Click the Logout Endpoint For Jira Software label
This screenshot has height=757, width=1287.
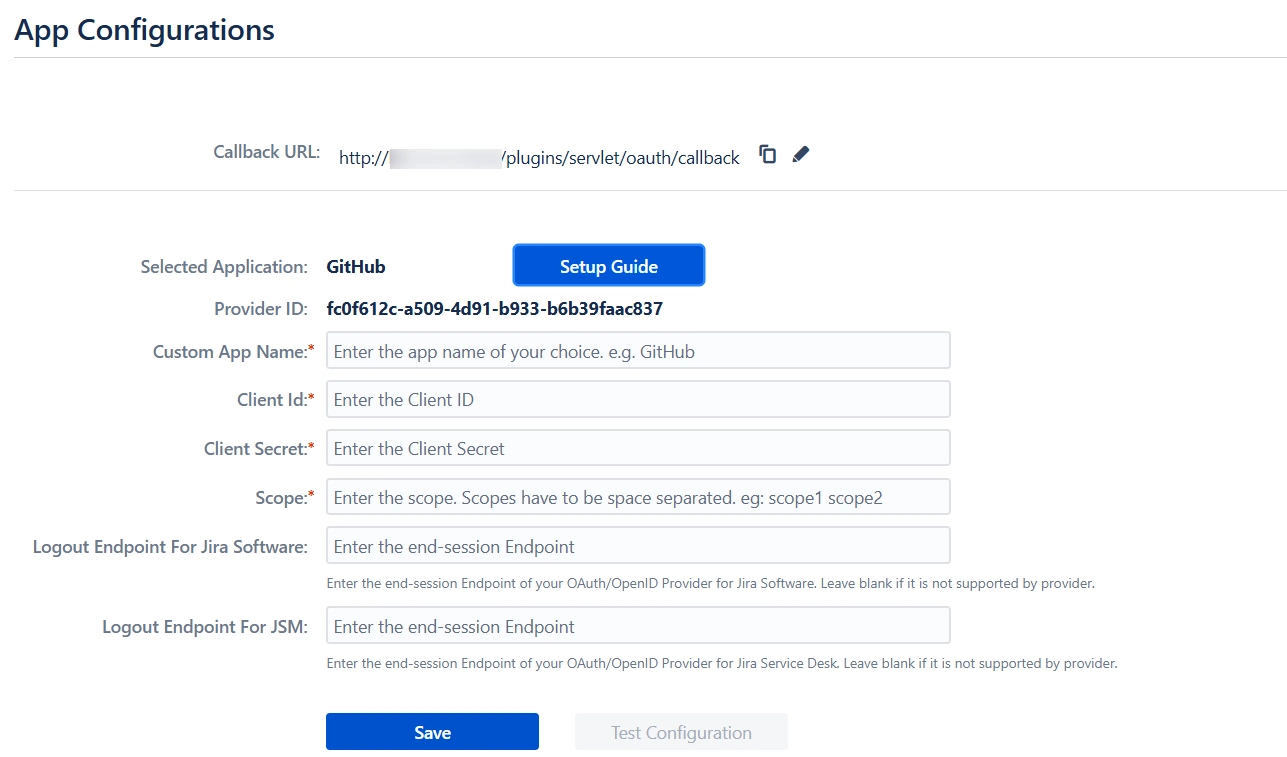[x=170, y=546]
